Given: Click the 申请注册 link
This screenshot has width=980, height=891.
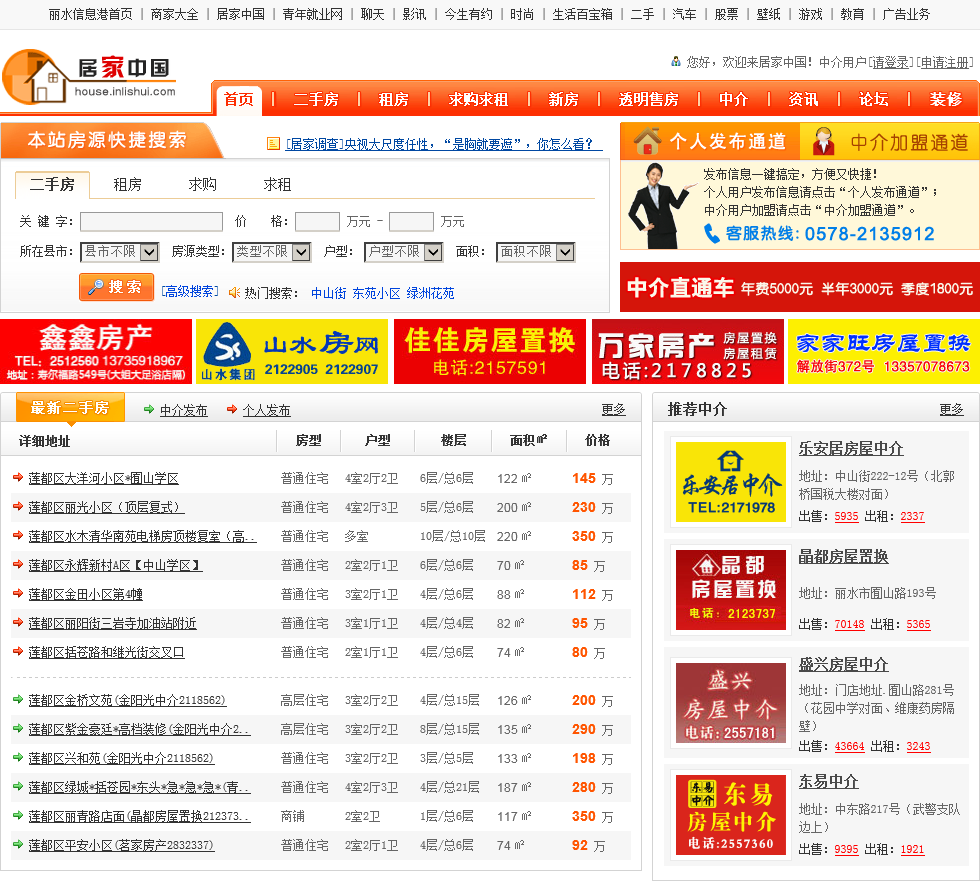Looking at the screenshot, I should [945, 62].
